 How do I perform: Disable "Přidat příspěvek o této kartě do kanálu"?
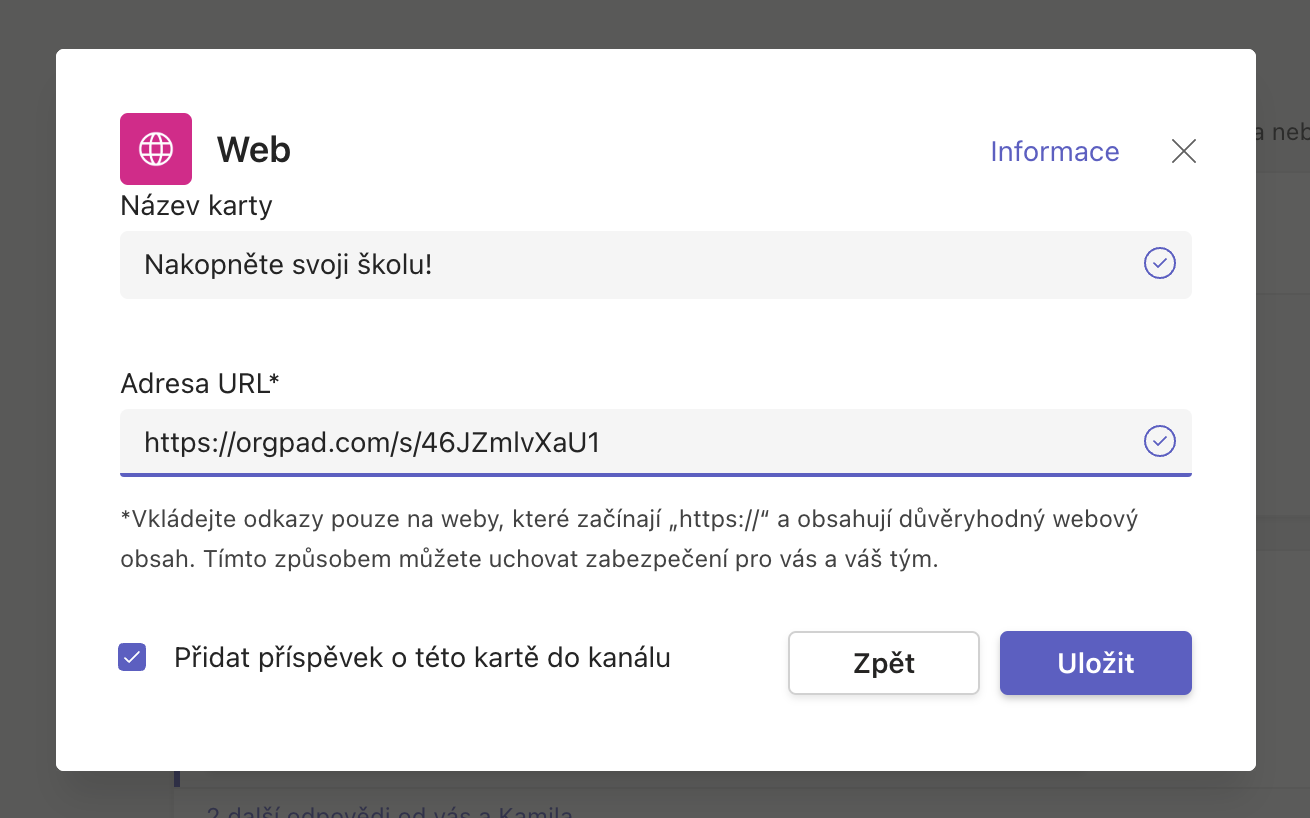pos(131,656)
